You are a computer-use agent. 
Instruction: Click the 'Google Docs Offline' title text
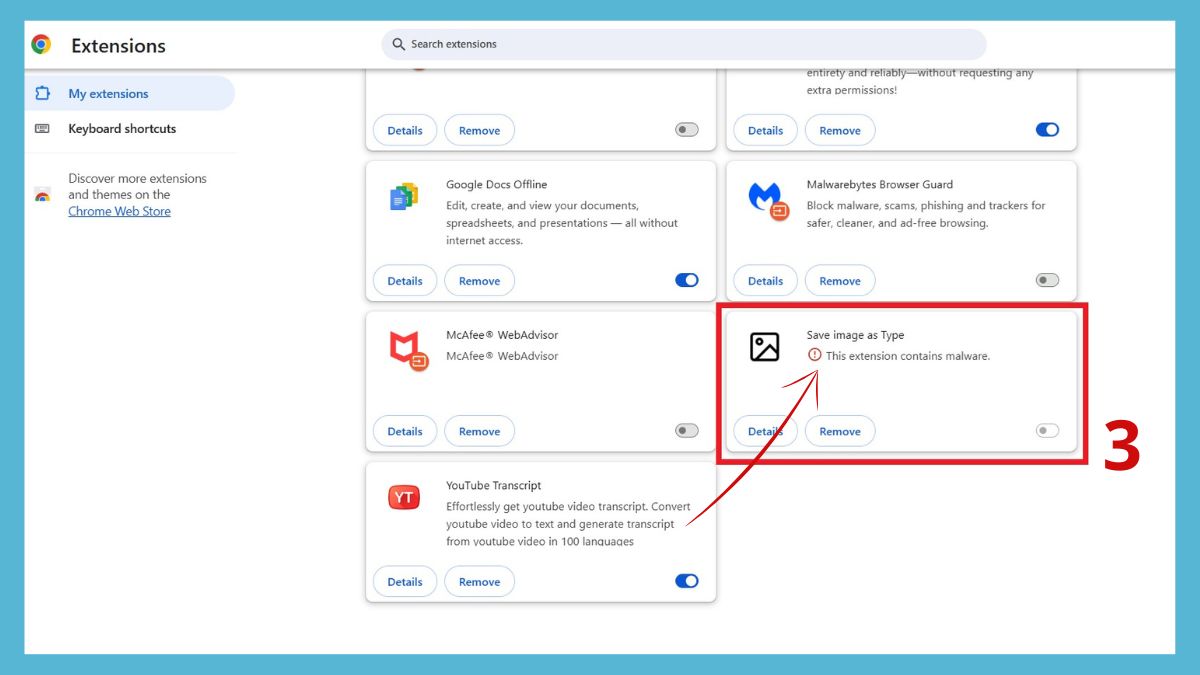(496, 184)
